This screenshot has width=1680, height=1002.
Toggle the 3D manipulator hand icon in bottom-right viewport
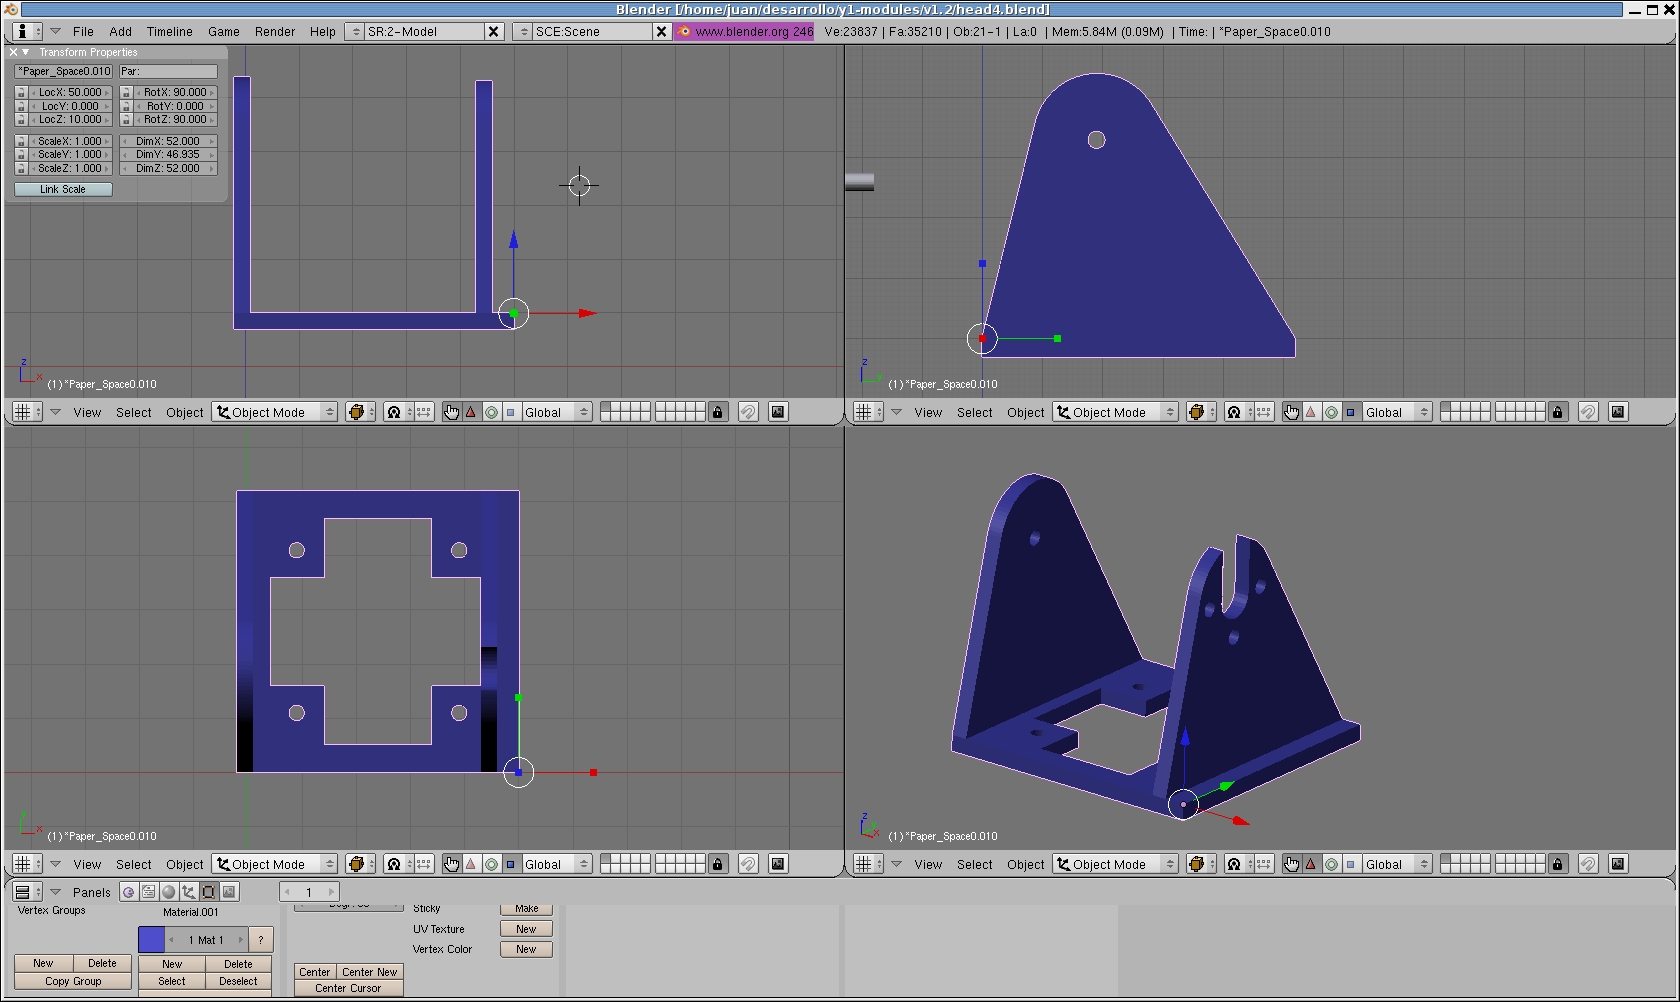point(1291,864)
